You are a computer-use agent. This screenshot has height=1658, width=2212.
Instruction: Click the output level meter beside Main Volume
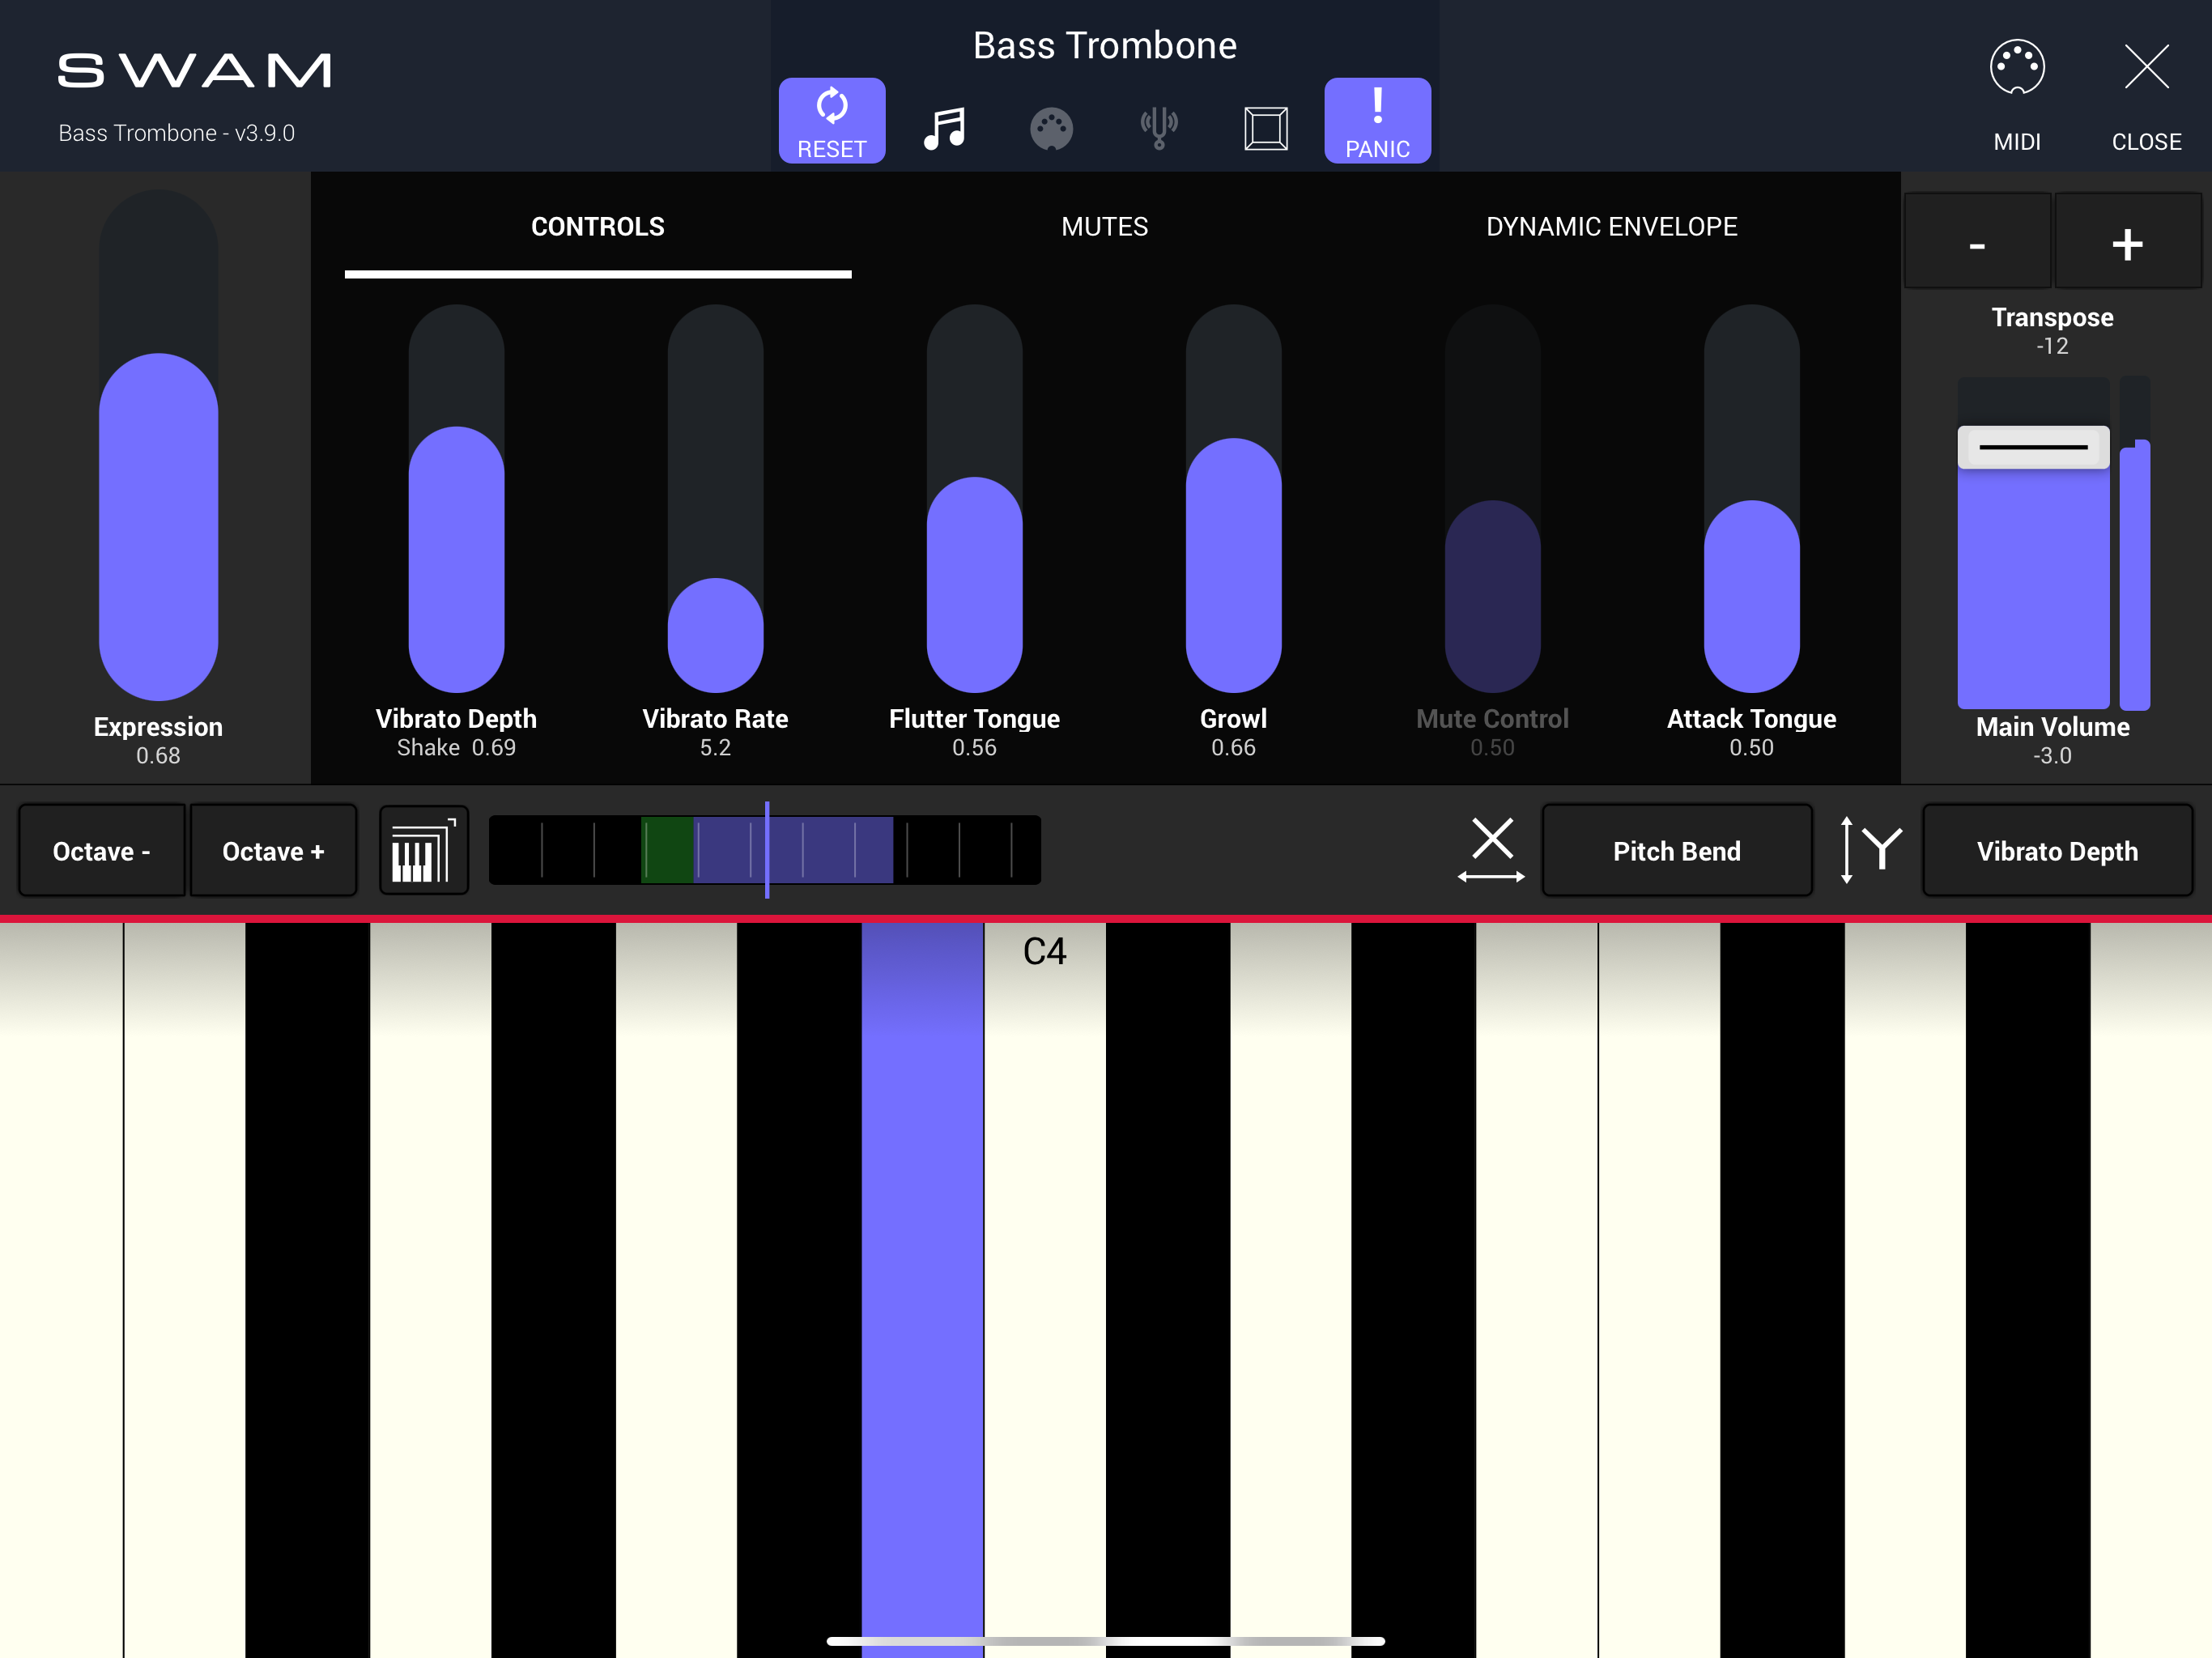point(2134,543)
